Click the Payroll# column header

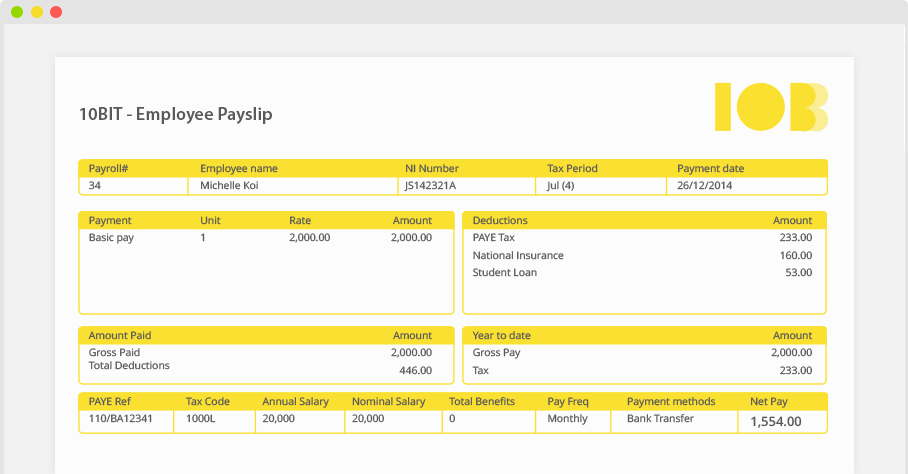click(108, 168)
